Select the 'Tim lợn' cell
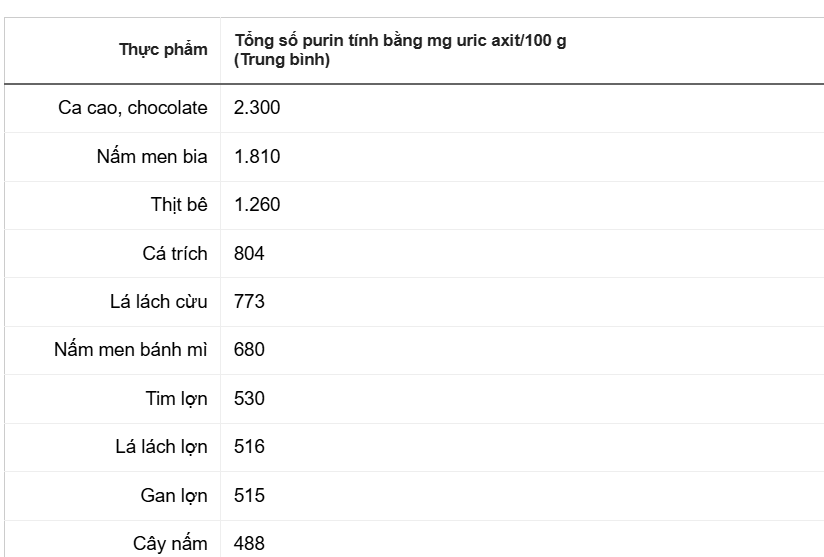Viewport: 824px width, 557px height. click(x=177, y=399)
